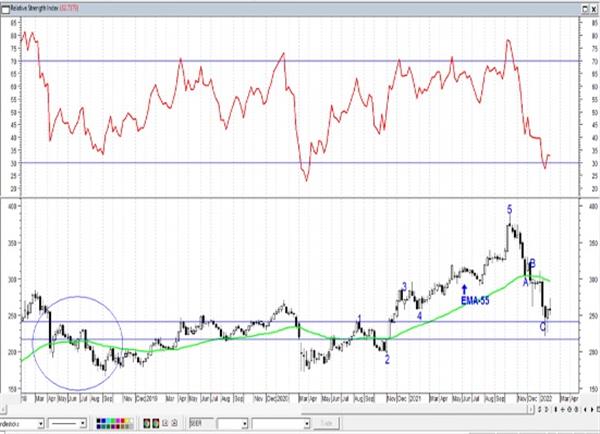Pick the grey color swatch in the palette
Viewport: 600px width, 434px height.
[x=131, y=426]
